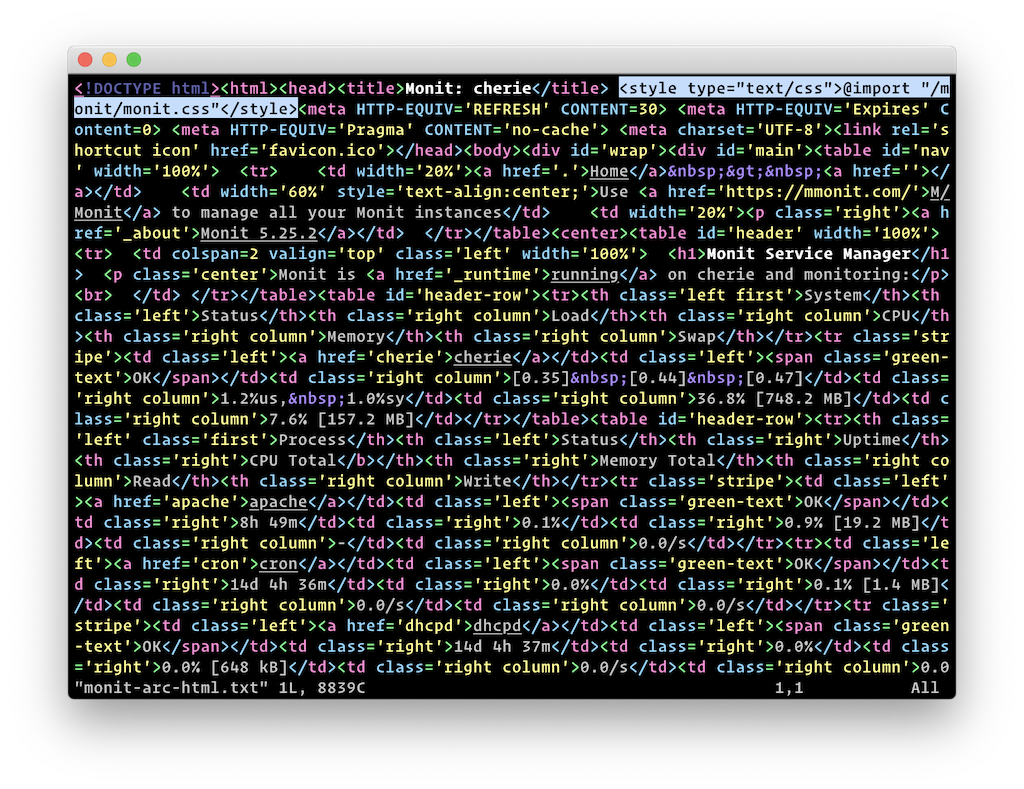
Task: Click the "CPU Total" header text
Action: coord(293,461)
